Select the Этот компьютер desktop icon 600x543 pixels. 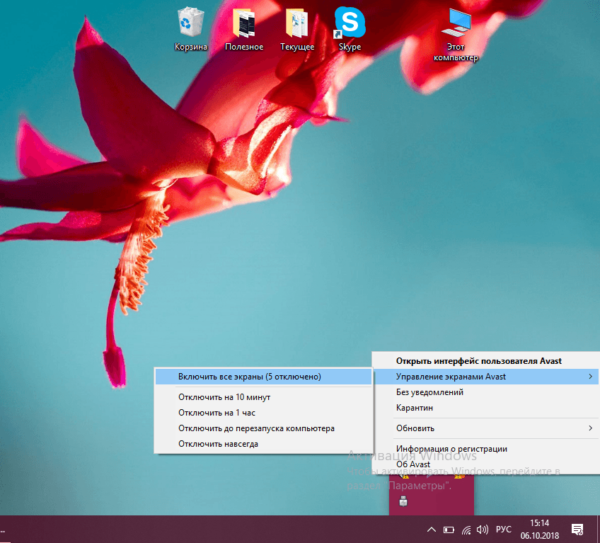456,35
